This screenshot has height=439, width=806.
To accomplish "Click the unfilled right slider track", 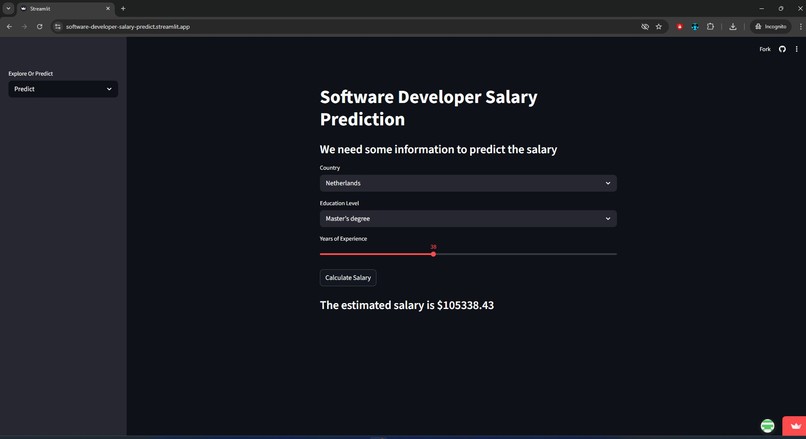I will click(x=526, y=254).
